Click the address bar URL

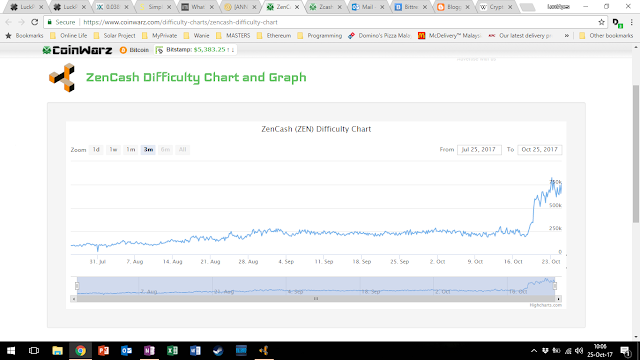coord(180,22)
